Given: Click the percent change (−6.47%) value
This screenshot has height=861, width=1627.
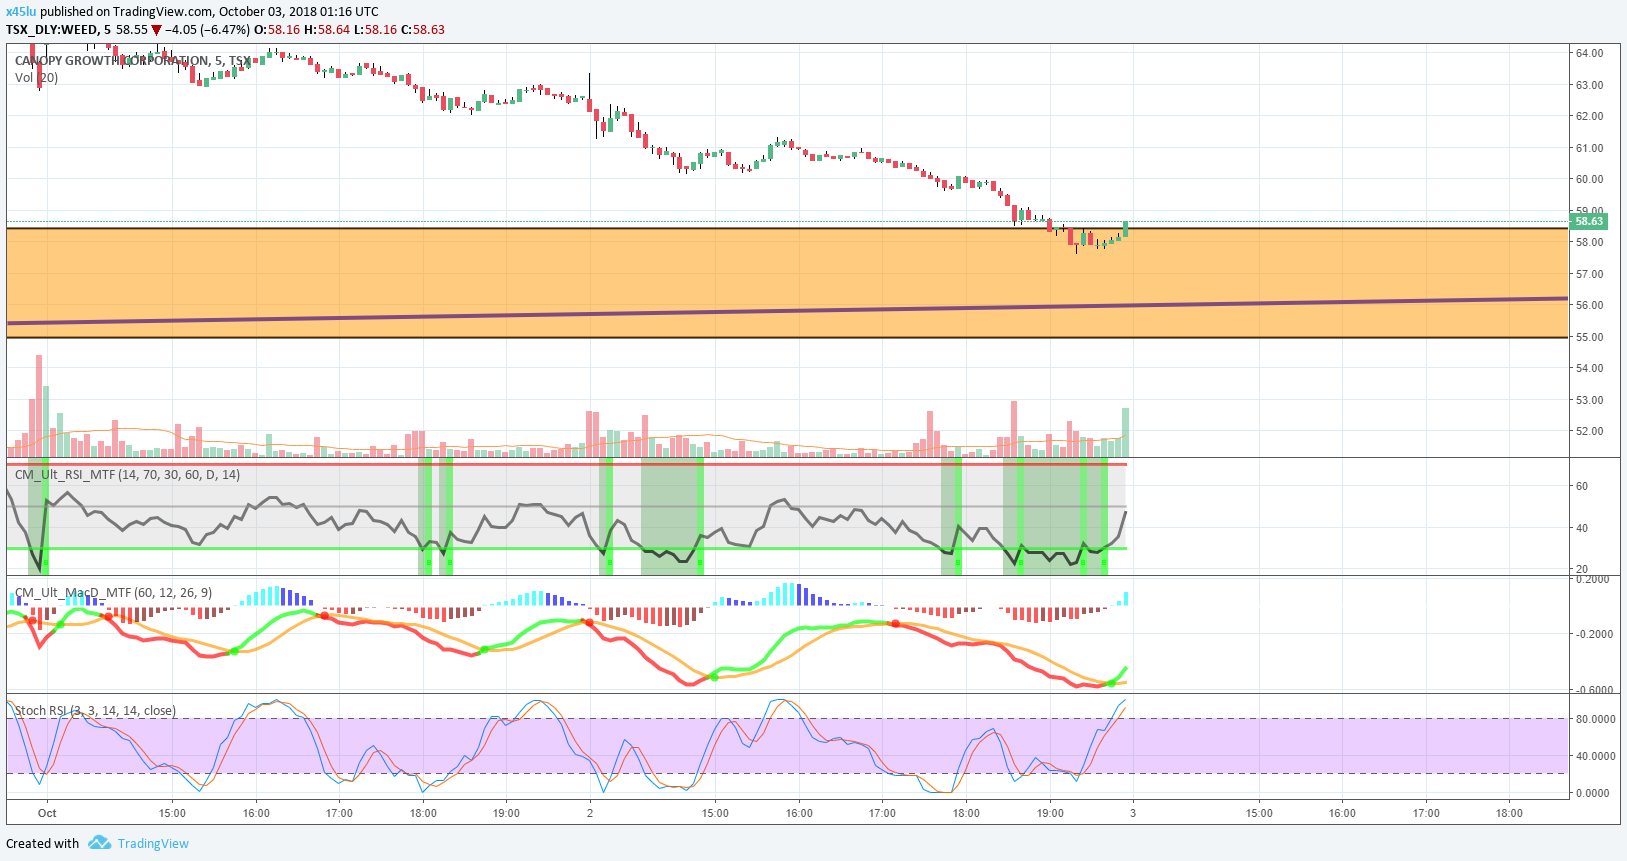Looking at the screenshot, I should (223, 29).
